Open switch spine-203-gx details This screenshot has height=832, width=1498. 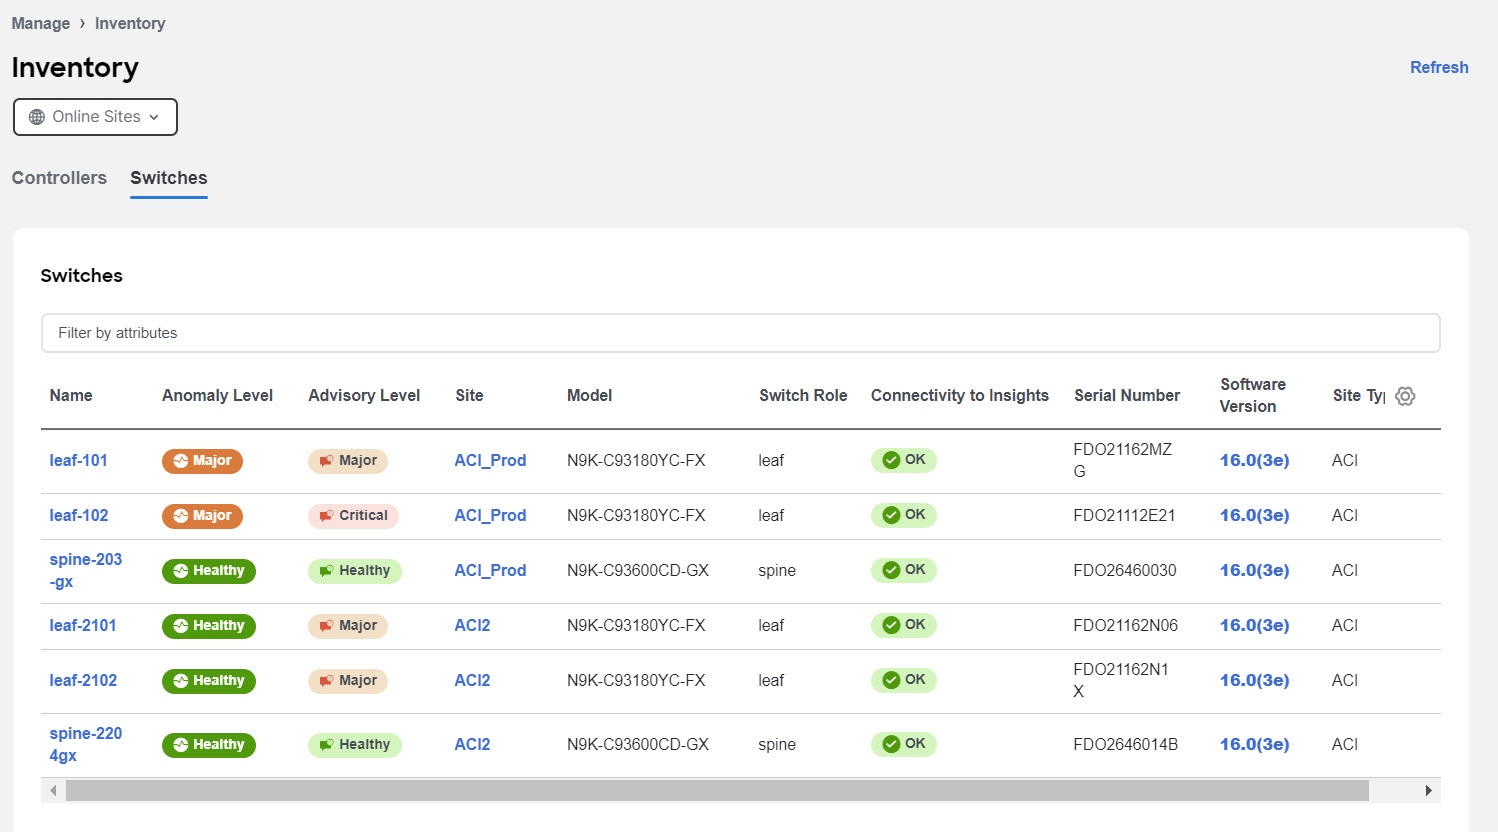tap(85, 571)
